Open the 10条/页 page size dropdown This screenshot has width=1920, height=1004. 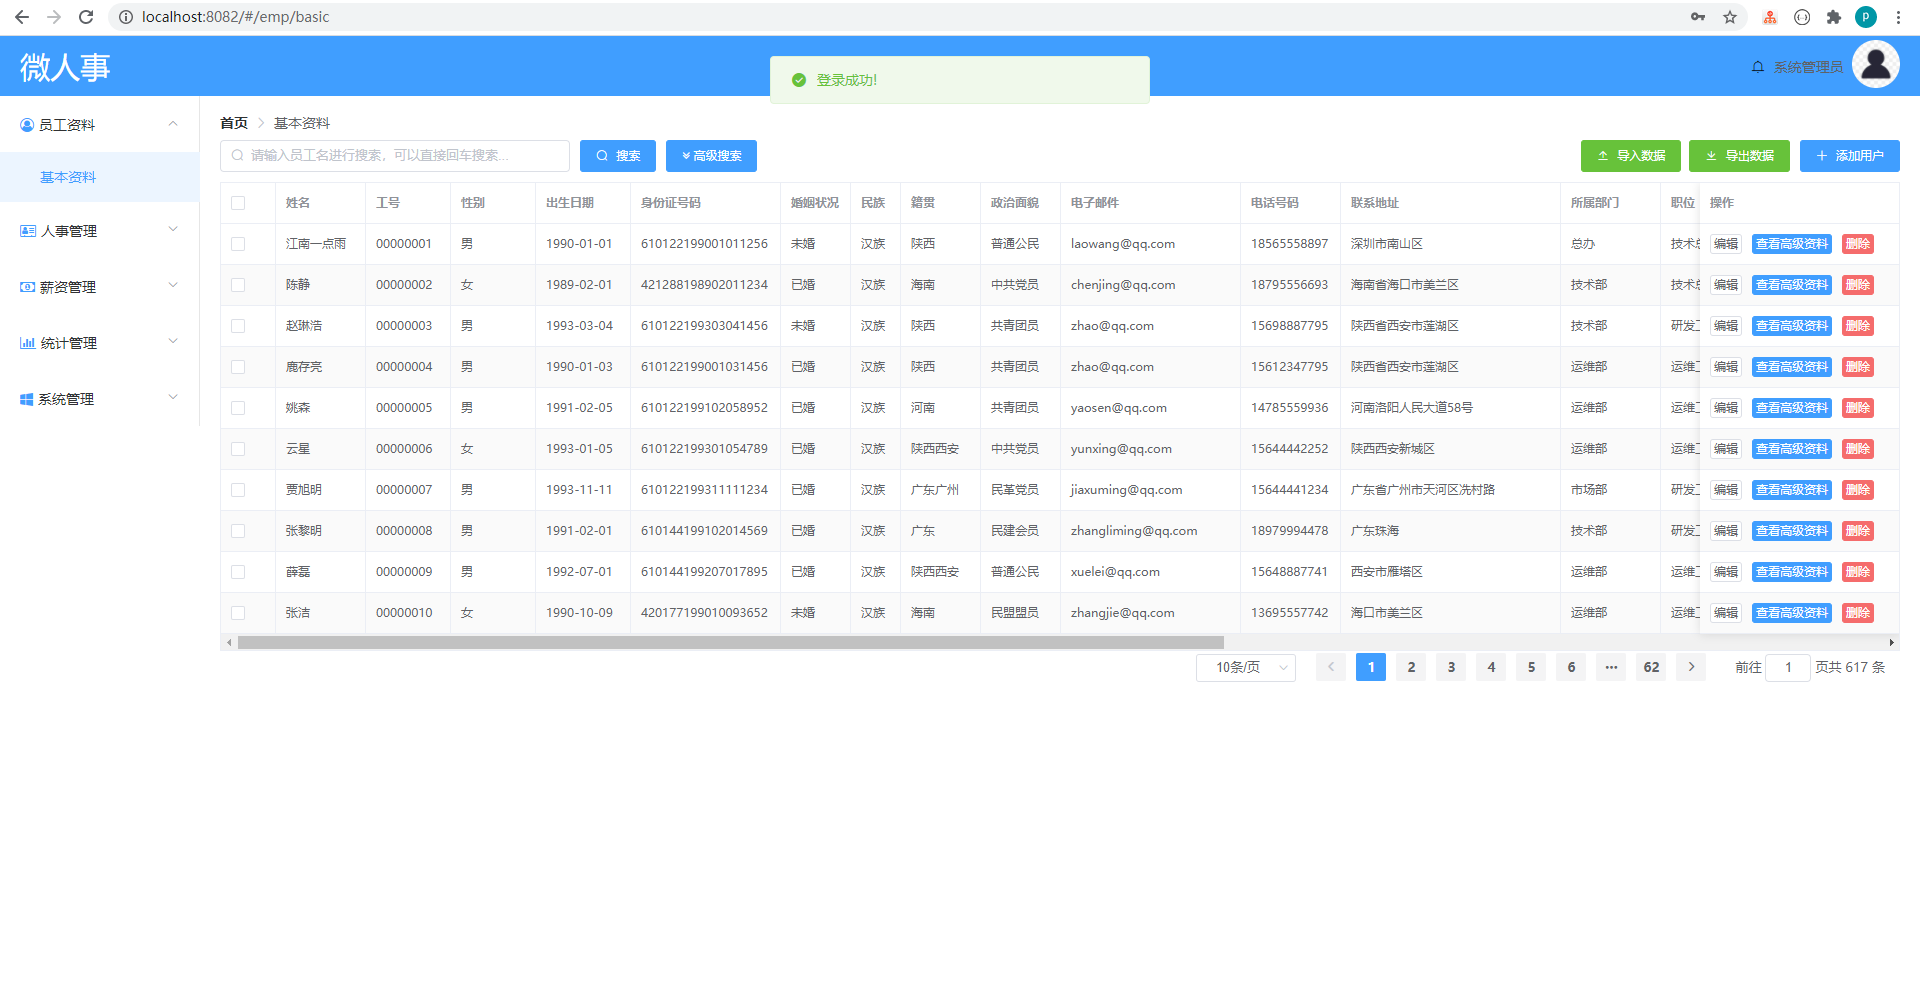1245,667
